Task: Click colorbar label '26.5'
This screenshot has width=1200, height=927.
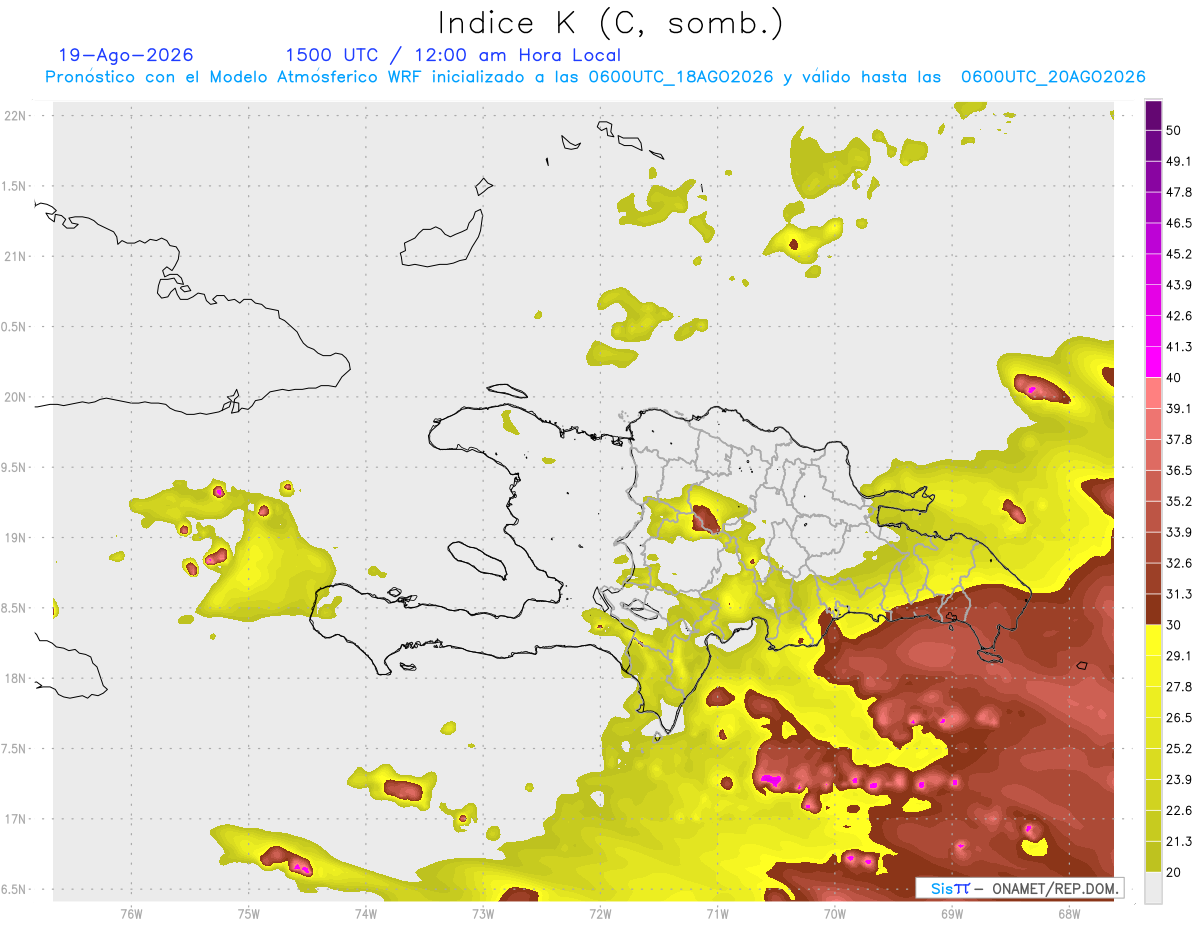Action: pyautogui.click(x=1179, y=718)
